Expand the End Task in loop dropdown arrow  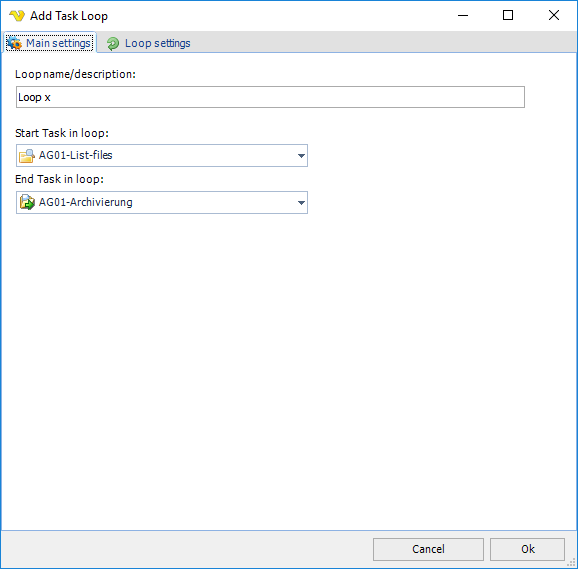tap(301, 203)
